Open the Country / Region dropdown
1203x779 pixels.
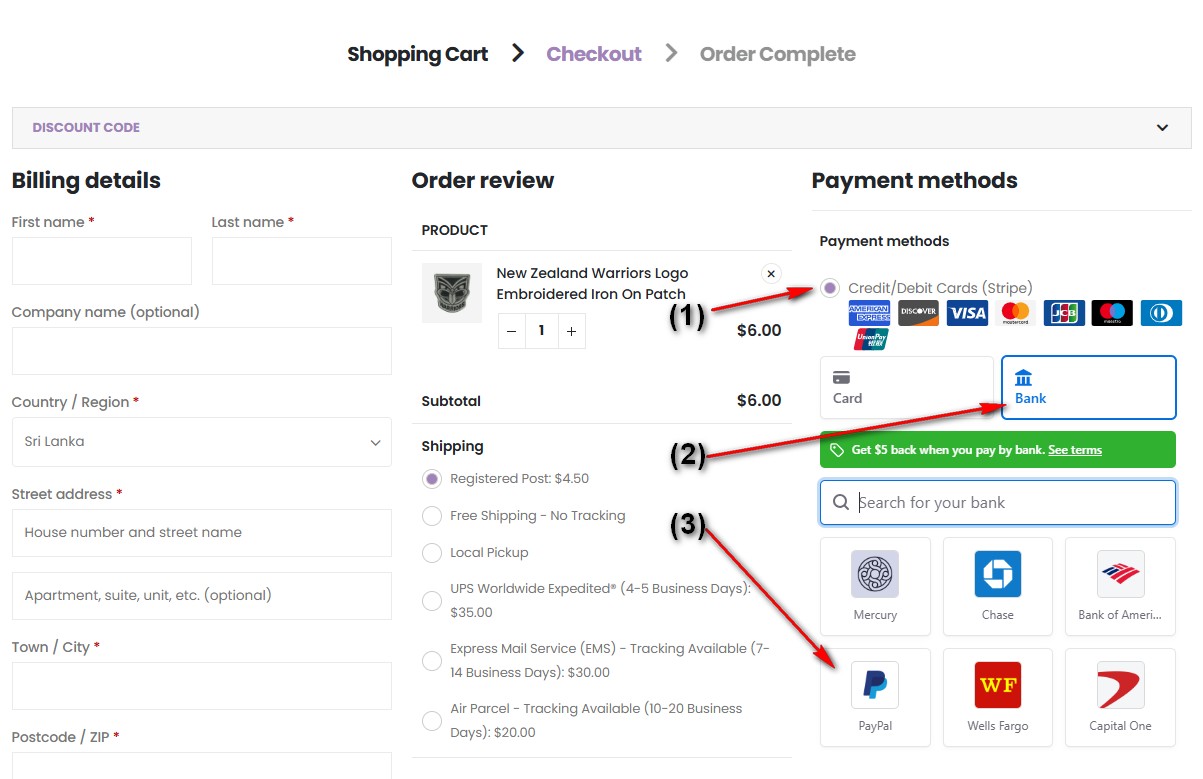pyautogui.click(x=201, y=442)
